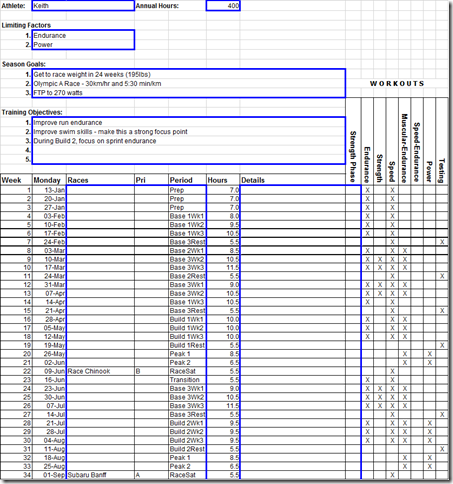Select the Details column header
Screen dimensions: 453x484
tap(293, 180)
